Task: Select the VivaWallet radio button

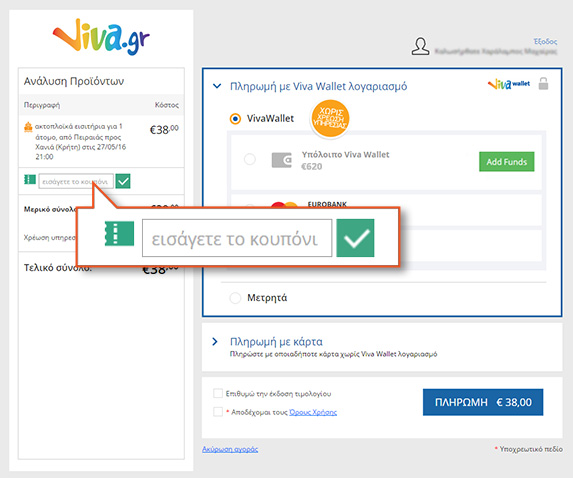Action: point(235,119)
